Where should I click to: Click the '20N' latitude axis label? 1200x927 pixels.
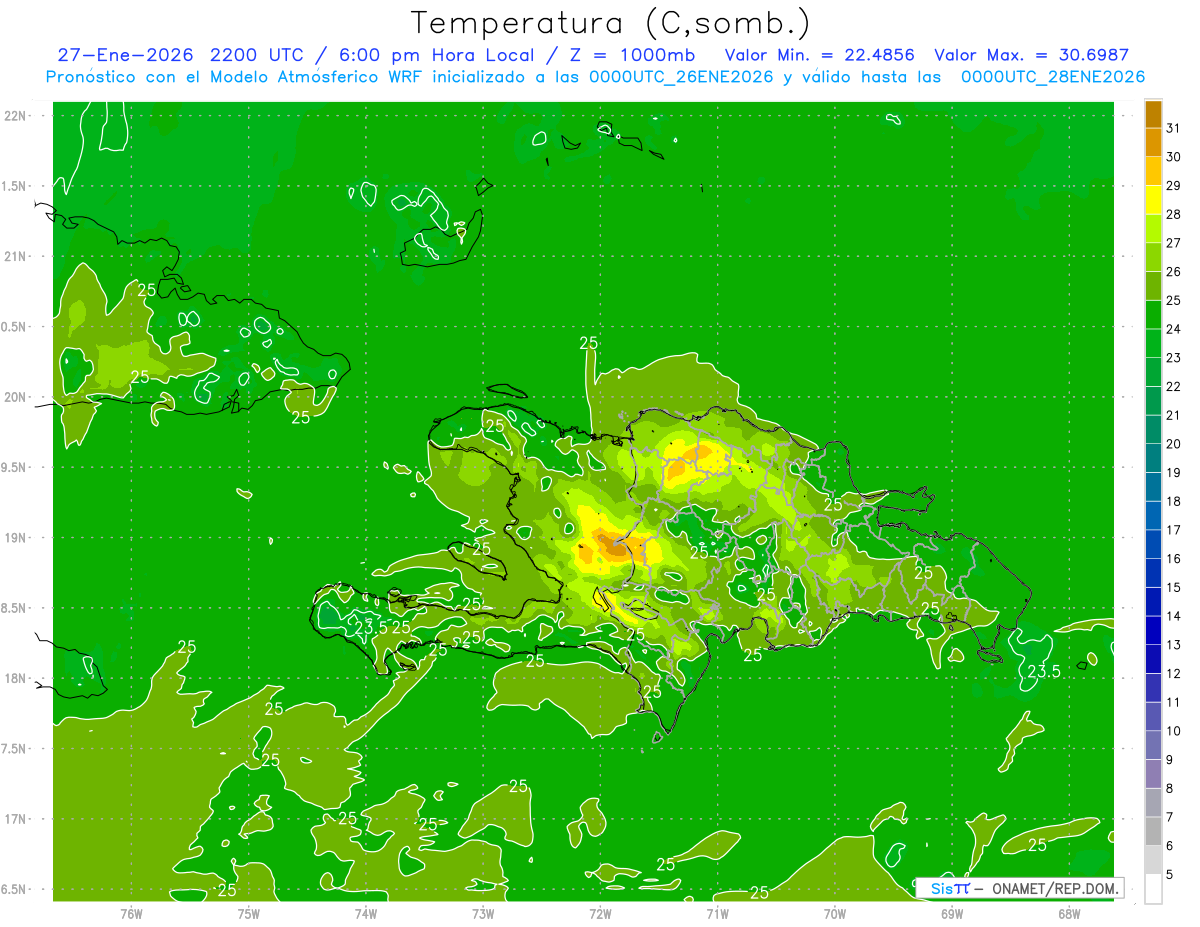point(15,397)
